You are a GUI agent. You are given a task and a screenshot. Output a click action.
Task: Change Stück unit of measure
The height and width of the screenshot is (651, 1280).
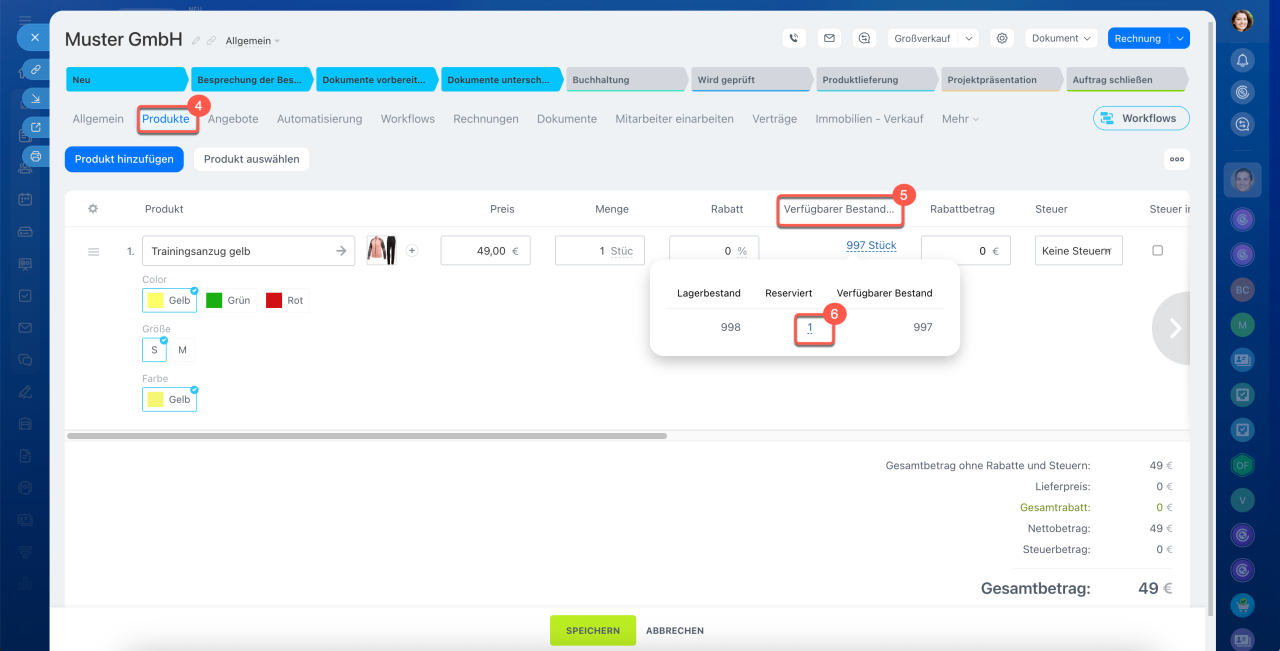pos(622,252)
